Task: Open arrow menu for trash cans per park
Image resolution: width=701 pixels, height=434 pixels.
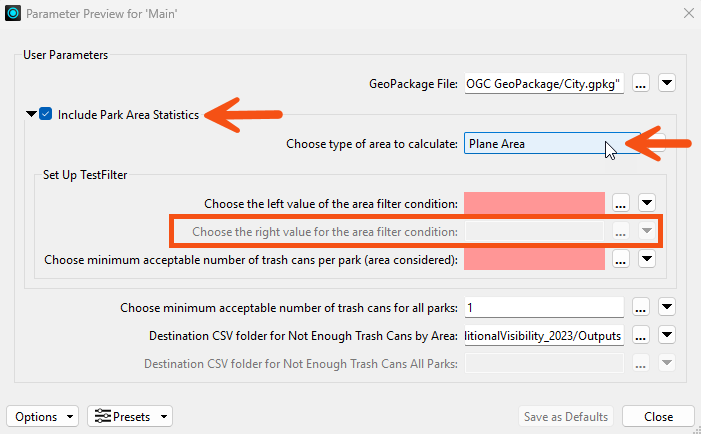Action: pos(646,259)
